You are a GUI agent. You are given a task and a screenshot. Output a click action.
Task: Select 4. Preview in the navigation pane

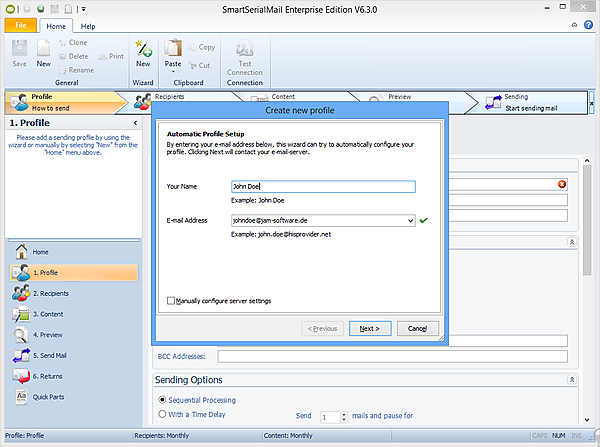point(73,334)
